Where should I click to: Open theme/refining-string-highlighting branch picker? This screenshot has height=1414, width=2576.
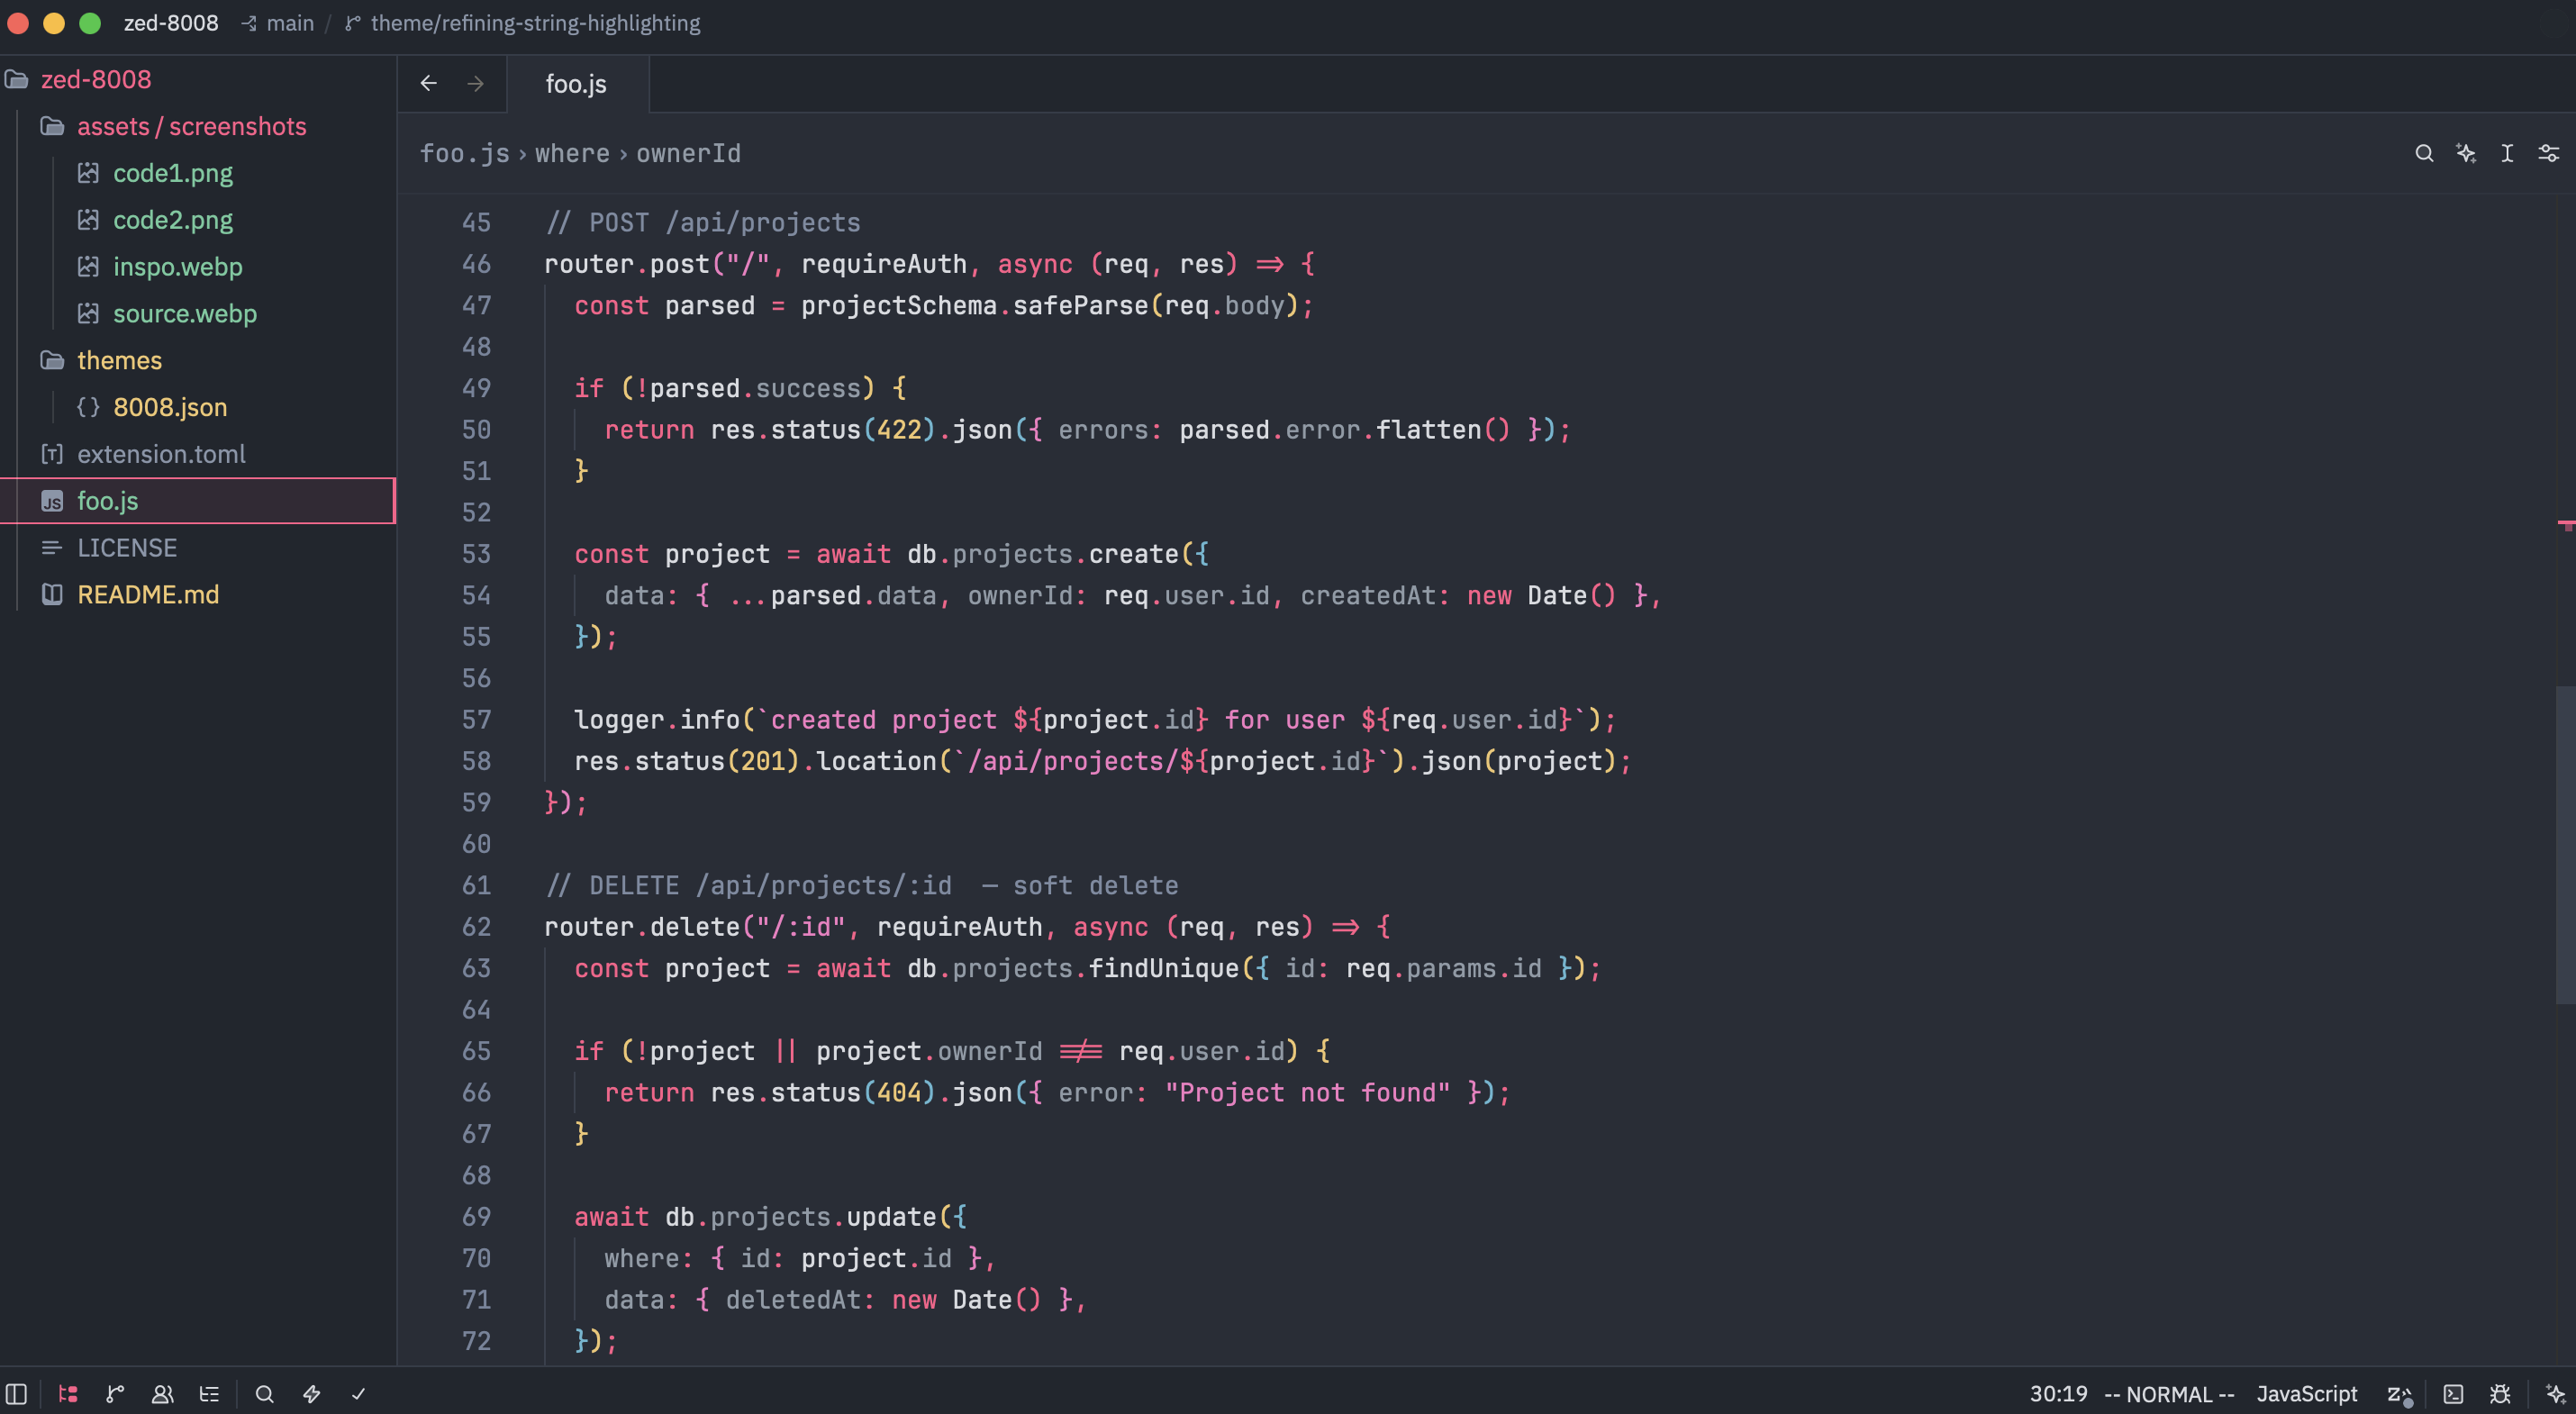[522, 23]
